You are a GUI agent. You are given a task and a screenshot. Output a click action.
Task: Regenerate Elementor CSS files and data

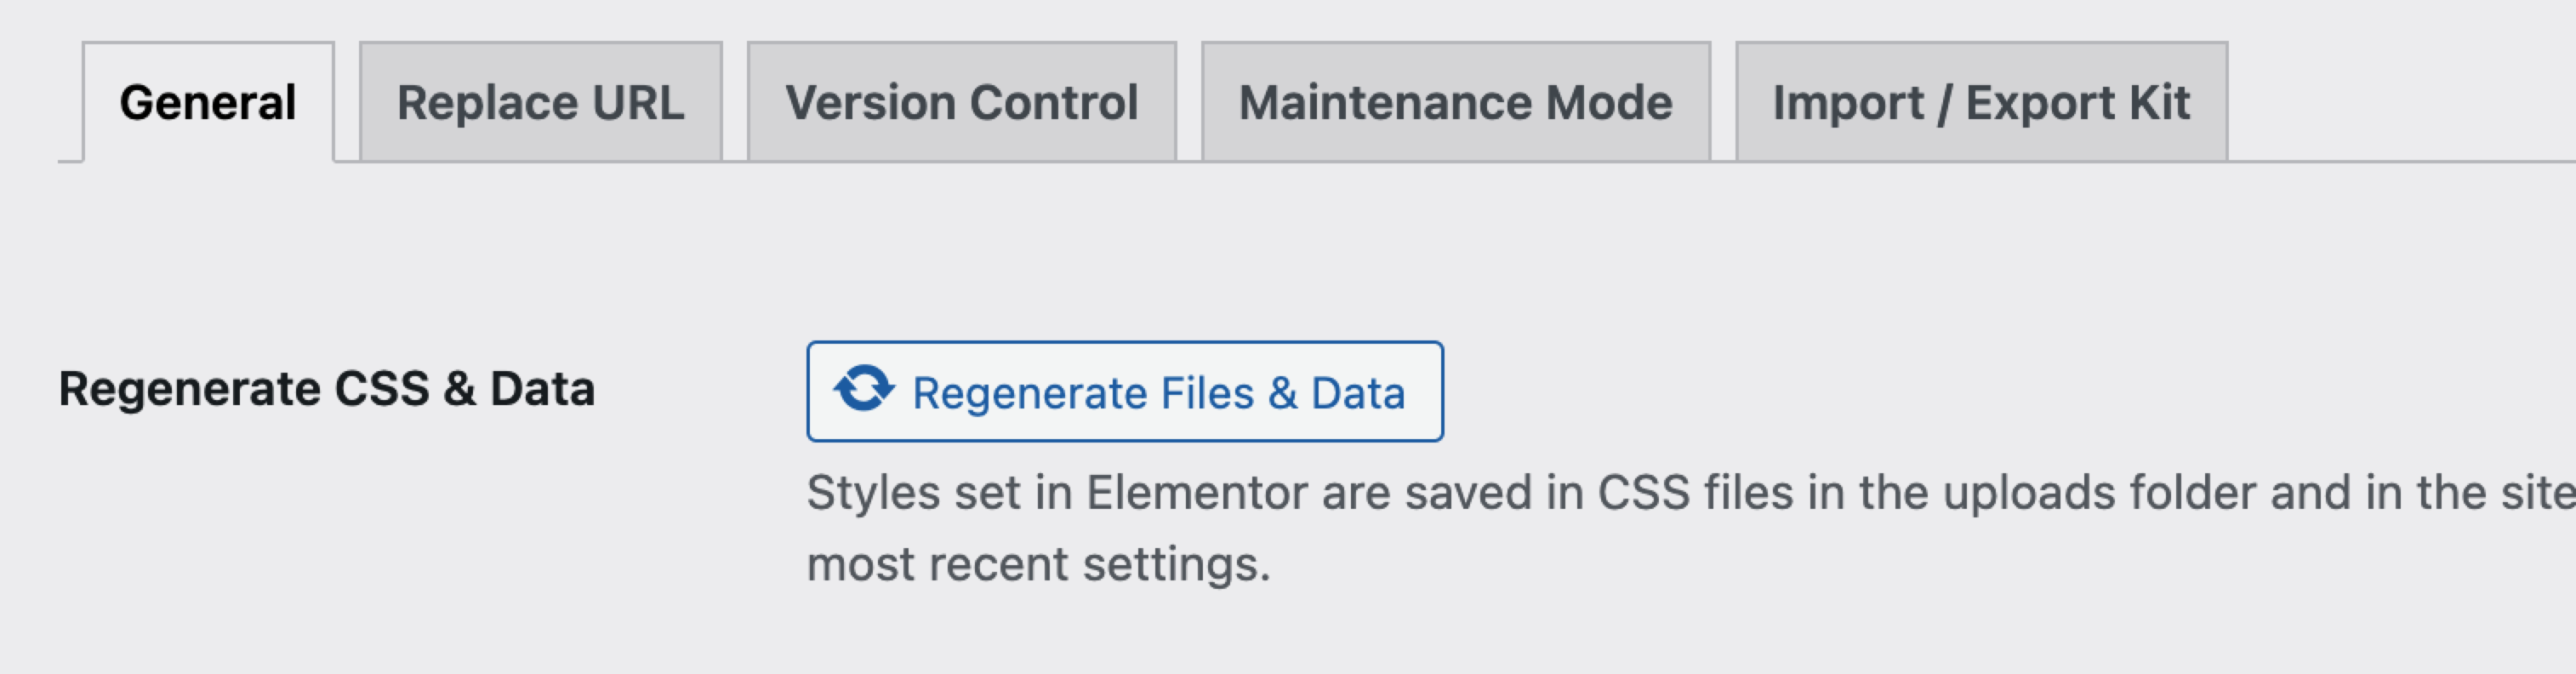pos(1125,391)
